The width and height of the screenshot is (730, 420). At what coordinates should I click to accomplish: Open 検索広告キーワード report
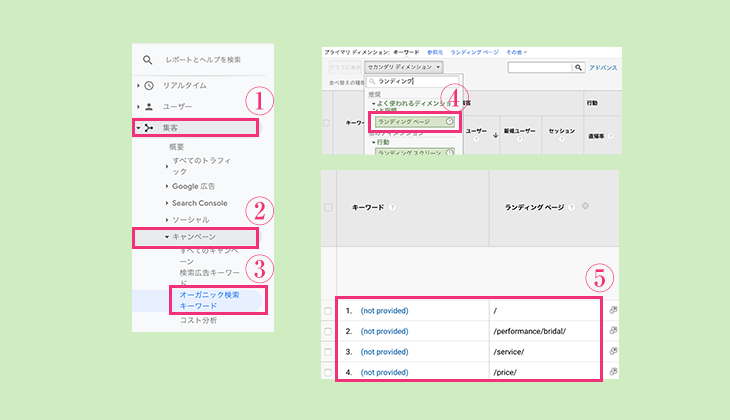click(x=210, y=277)
